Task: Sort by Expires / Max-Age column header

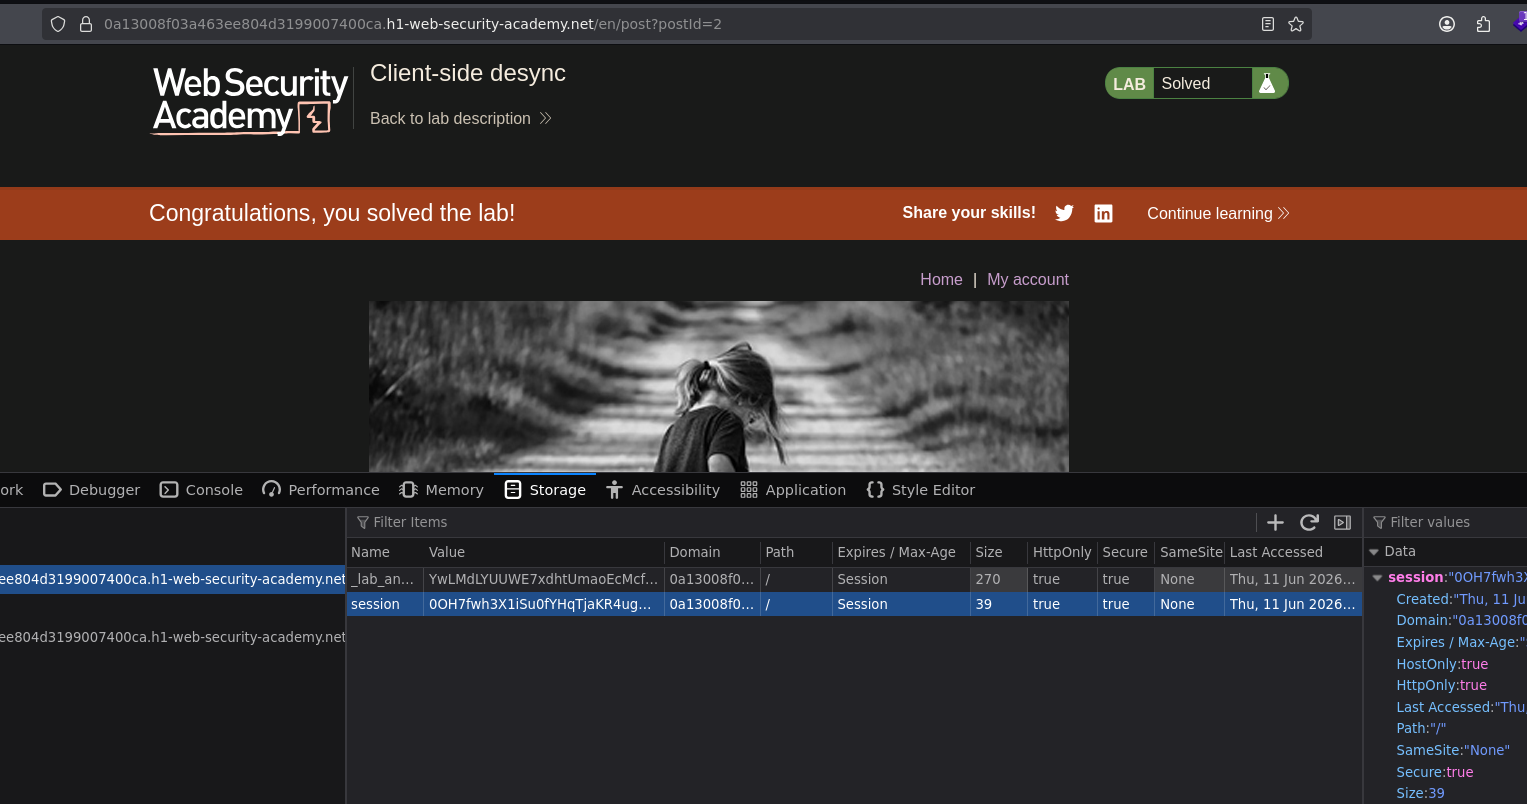Action: (x=901, y=552)
